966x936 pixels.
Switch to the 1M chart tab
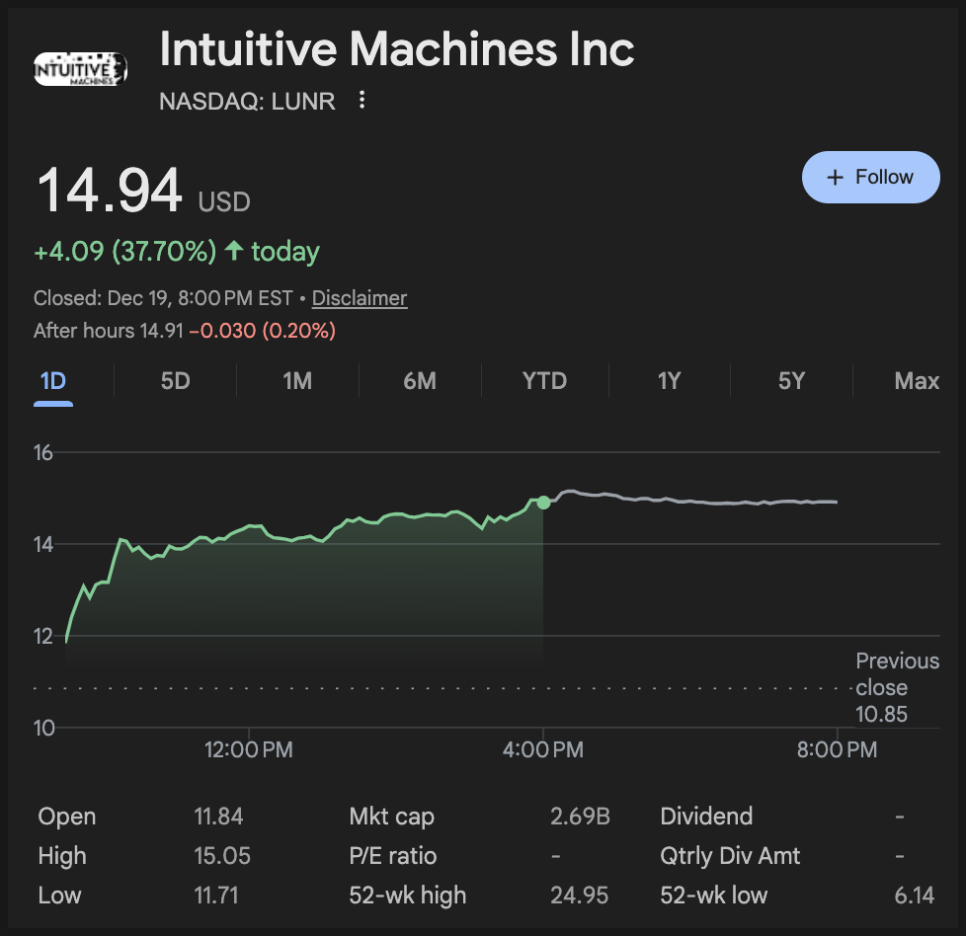[x=297, y=381]
